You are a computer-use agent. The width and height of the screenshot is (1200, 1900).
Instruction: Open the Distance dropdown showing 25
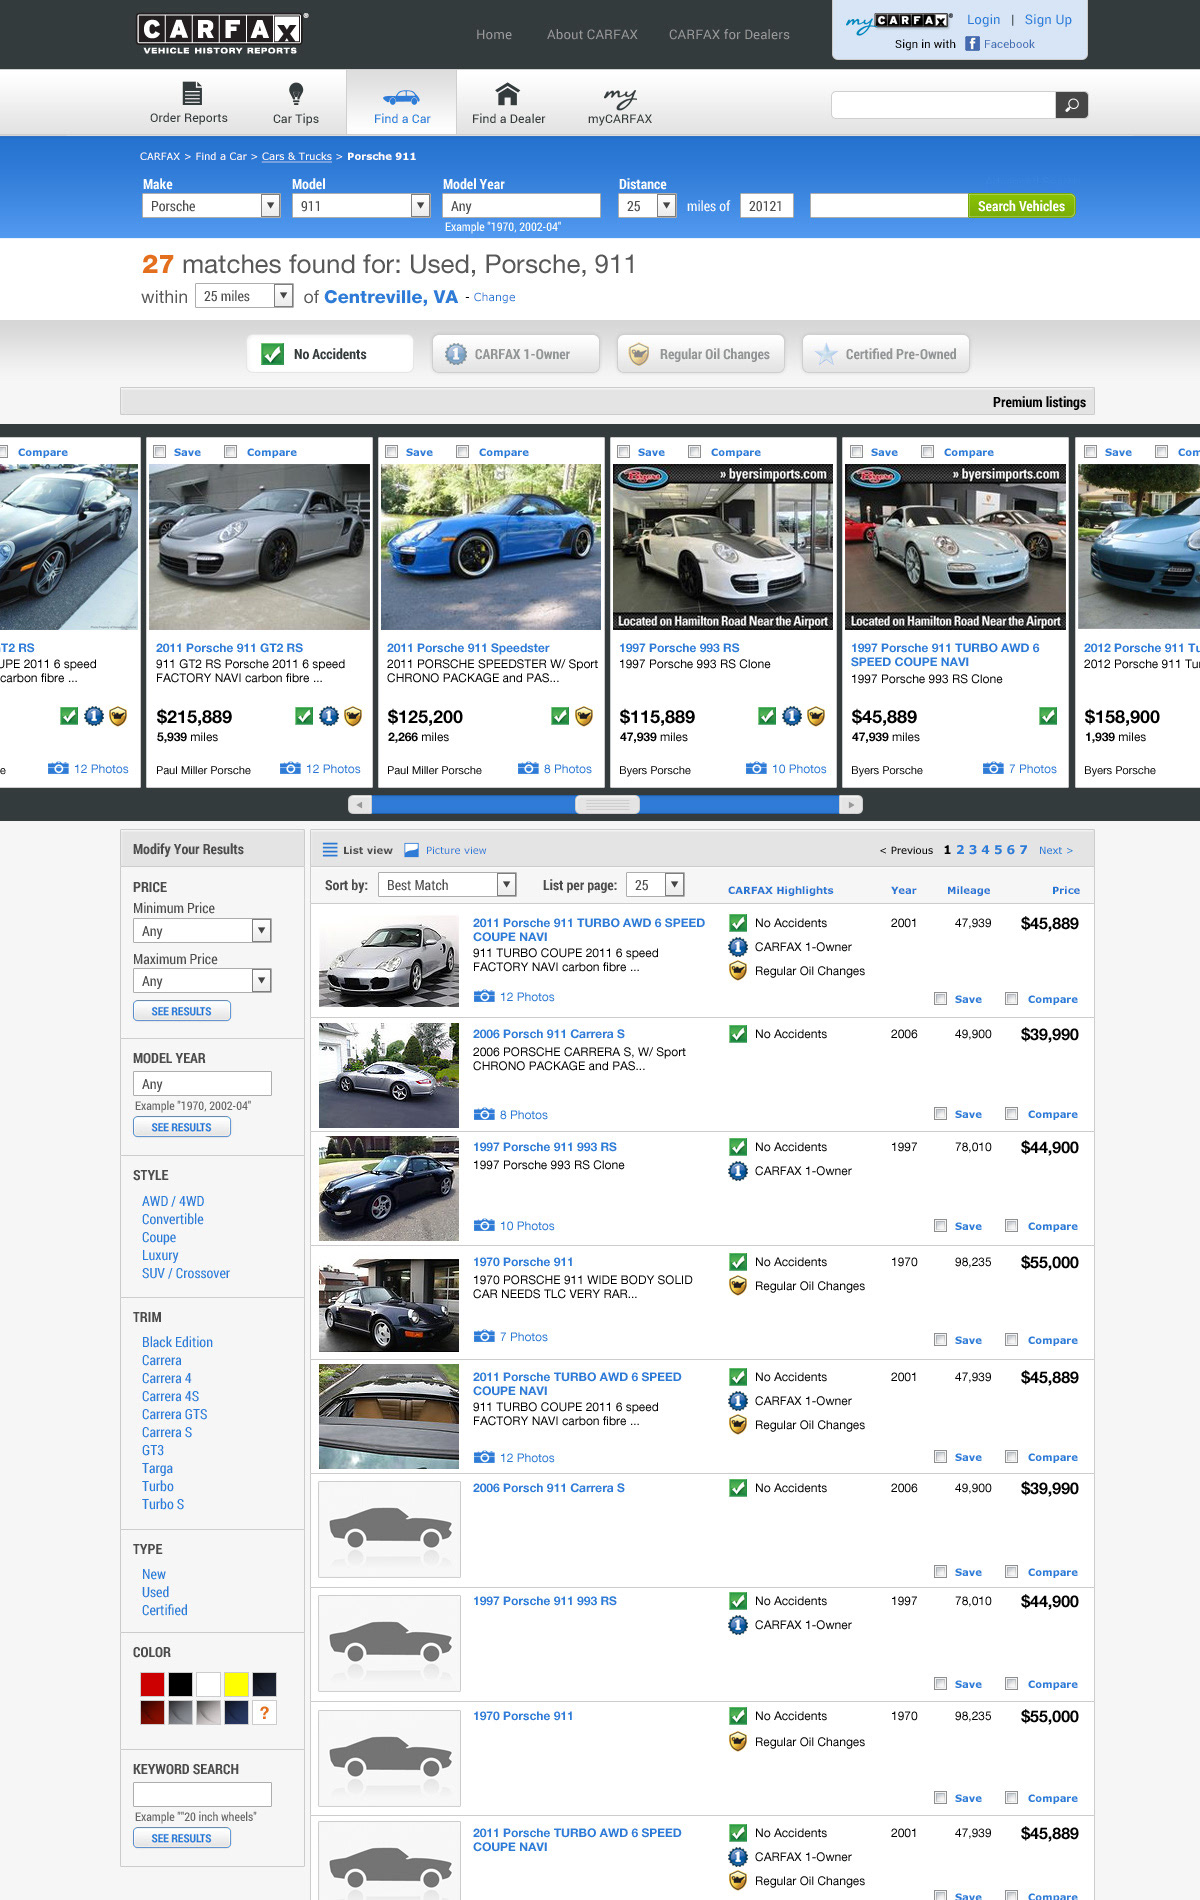click(647, 205)
